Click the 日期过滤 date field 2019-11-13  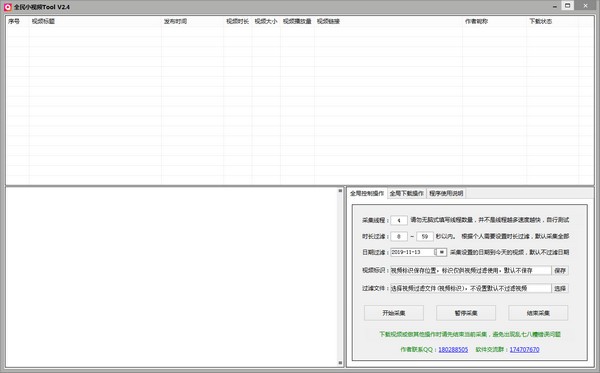(412, 252)
